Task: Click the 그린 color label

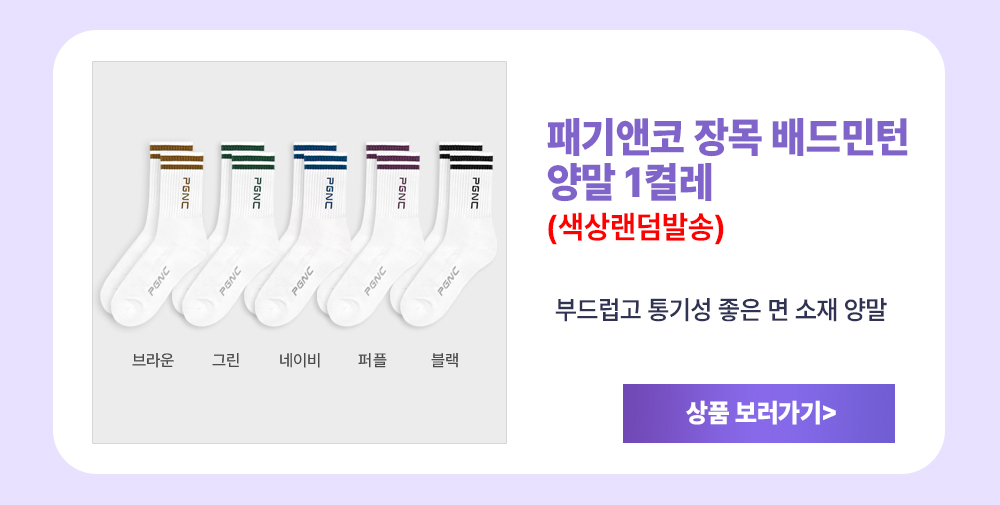Action: pyautogui.click(x=226, y=360)
